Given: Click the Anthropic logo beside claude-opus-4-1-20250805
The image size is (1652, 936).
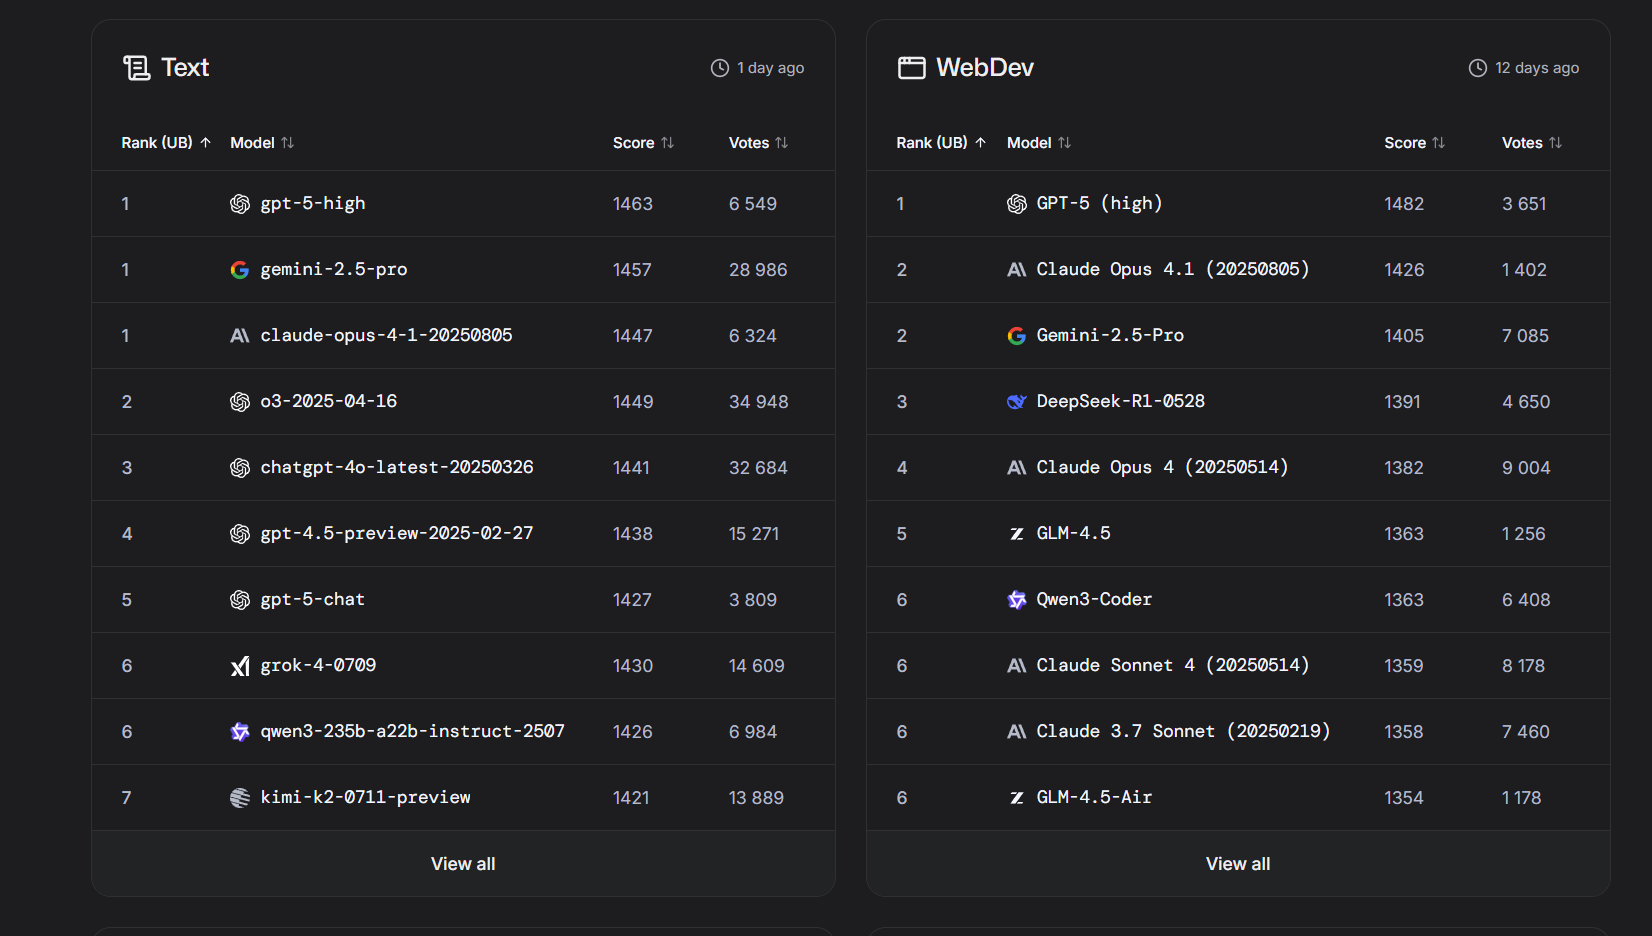Looking at the screenshot, I should click(240, 336).
